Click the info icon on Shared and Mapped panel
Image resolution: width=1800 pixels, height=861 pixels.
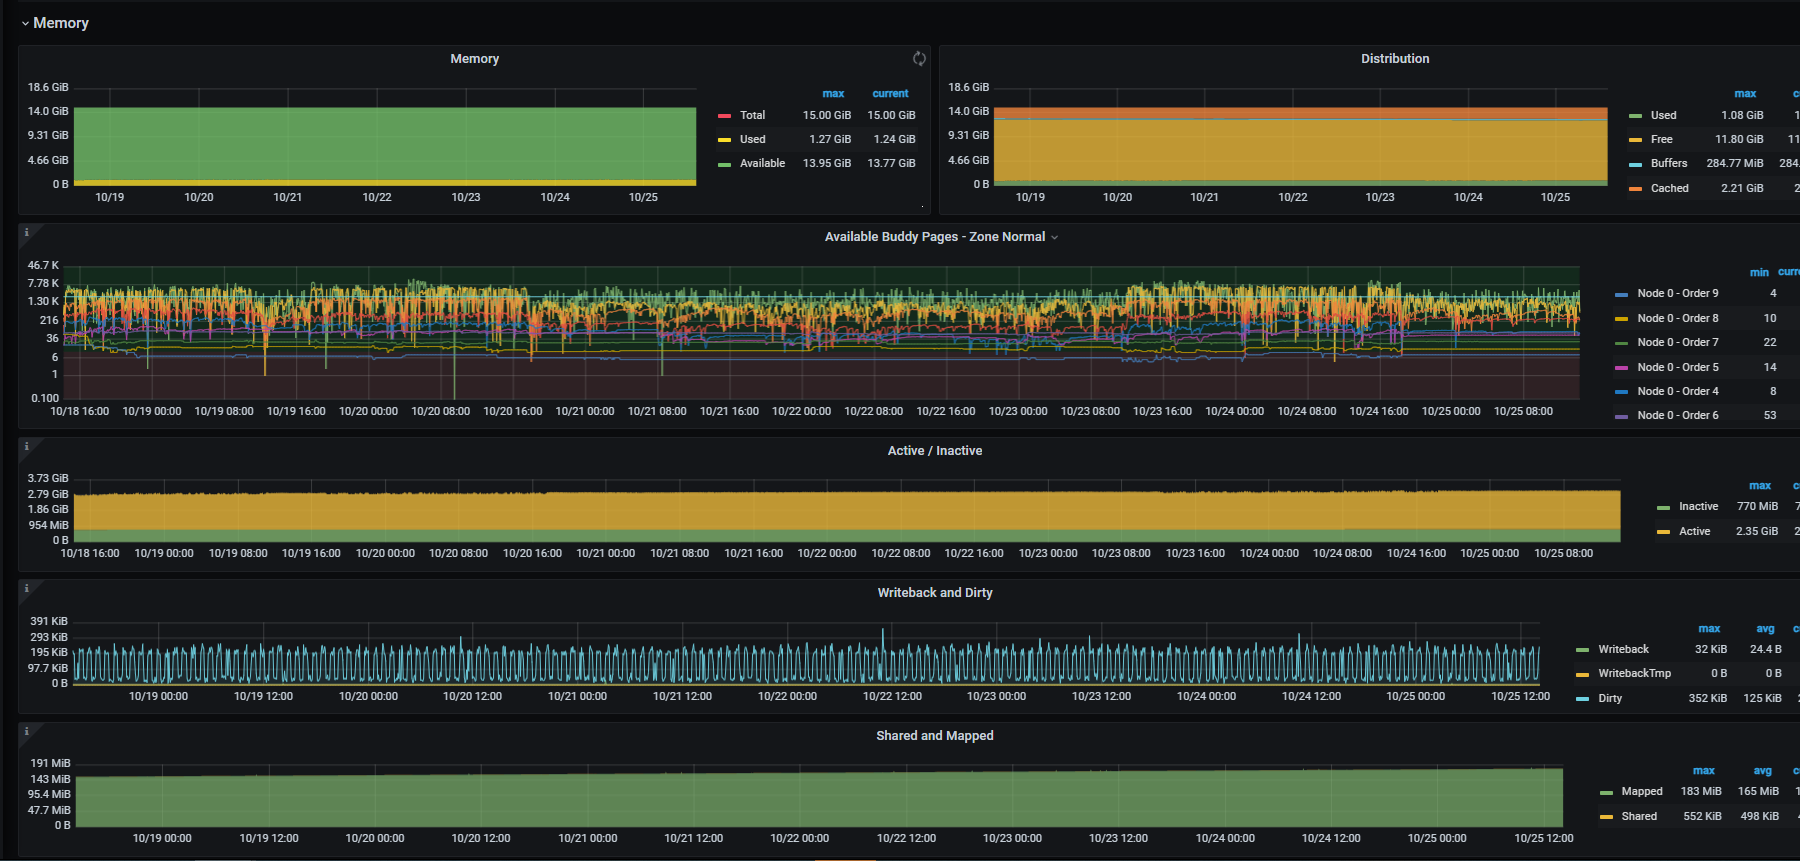click(x=27, y=731)
